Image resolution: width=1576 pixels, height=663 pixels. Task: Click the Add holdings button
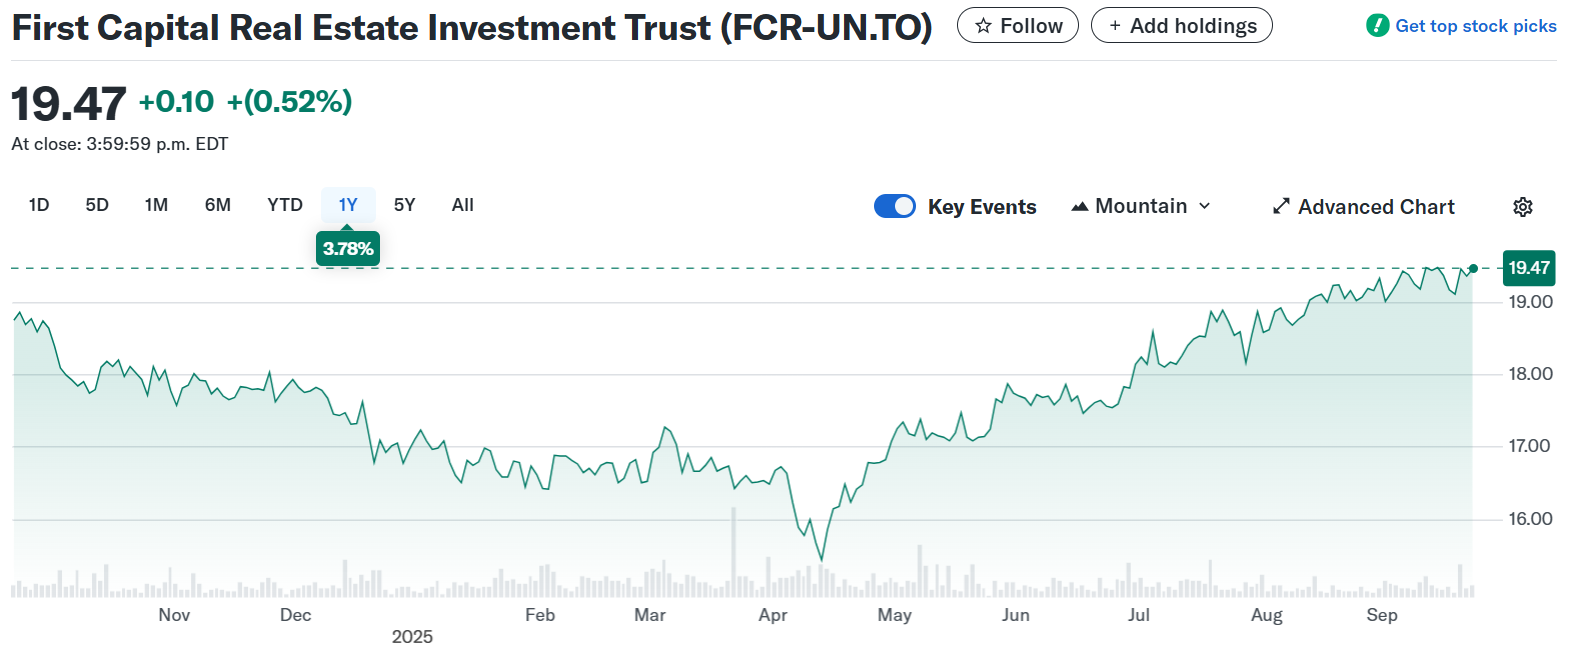coord(1182,26)
